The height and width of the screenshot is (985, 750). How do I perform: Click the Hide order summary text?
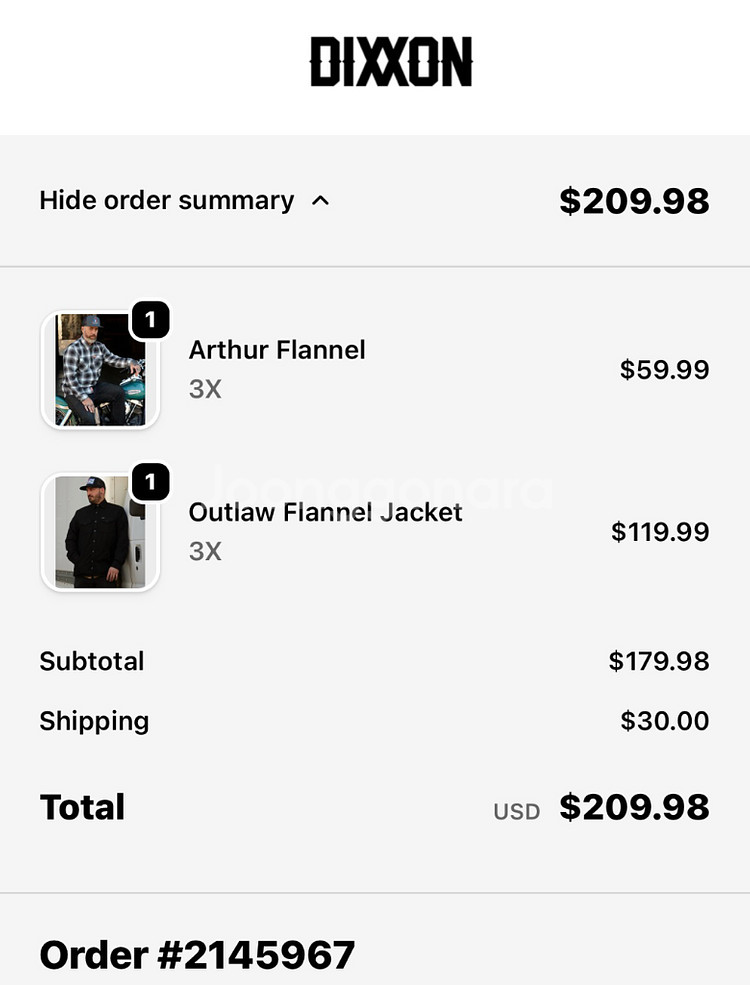tap(167, 201)
